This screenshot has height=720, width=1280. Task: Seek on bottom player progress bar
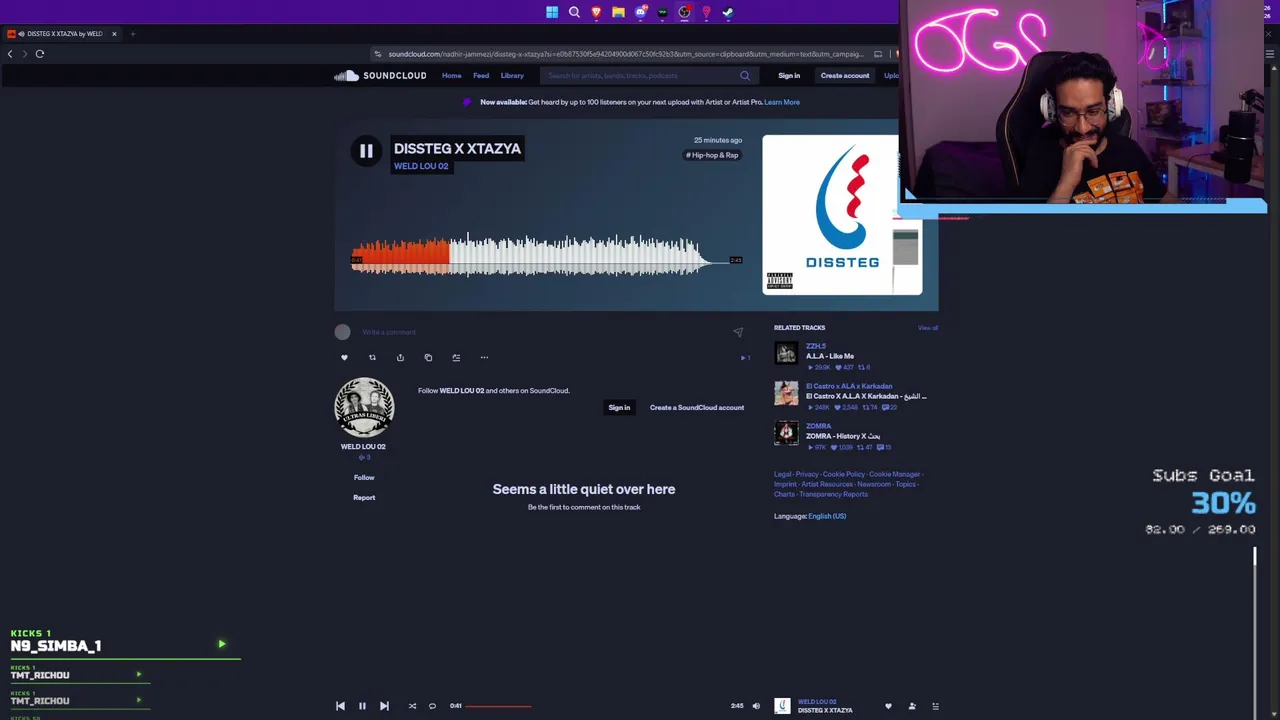[x=595, y=706]
